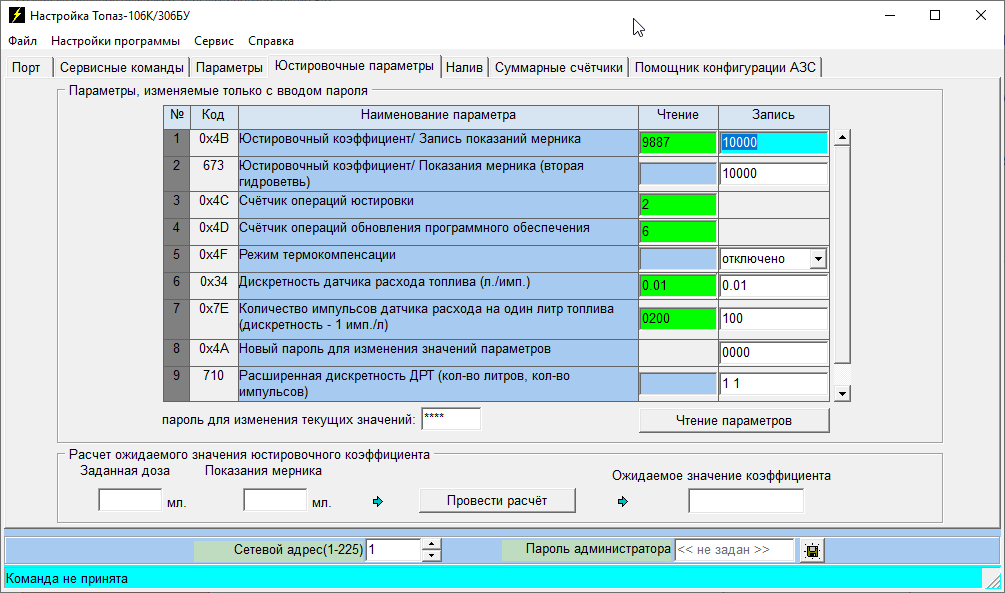The height and width of the screenshot is (593, 1005).
Task: Click the table scrollbar up arrow
Action: click(843, 137)
